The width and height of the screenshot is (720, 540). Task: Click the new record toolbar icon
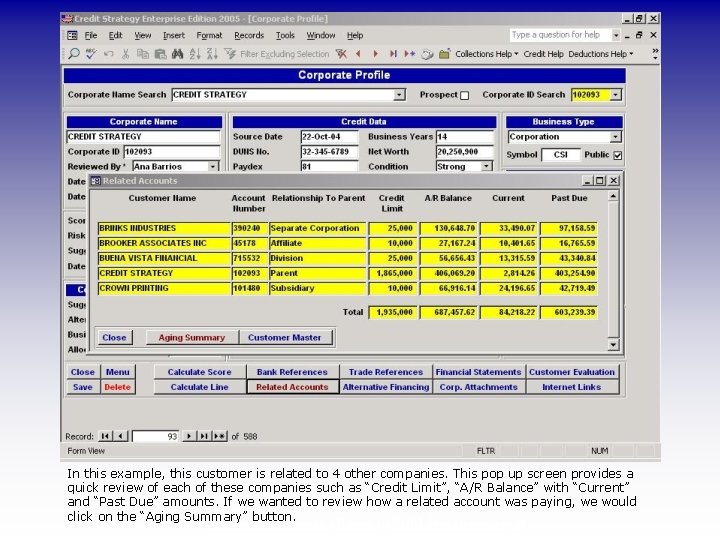click(410, 54)
